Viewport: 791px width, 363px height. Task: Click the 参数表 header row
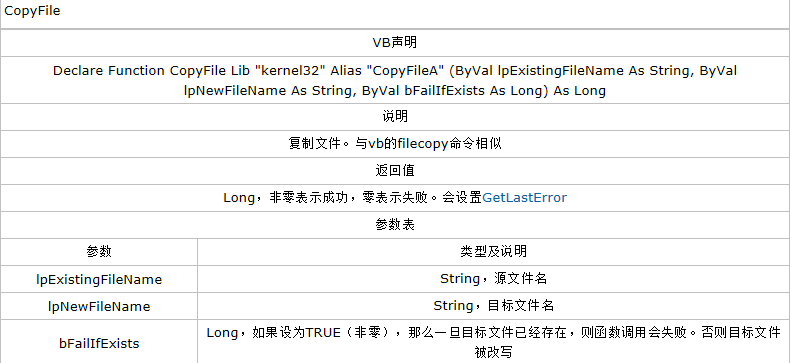395,225
